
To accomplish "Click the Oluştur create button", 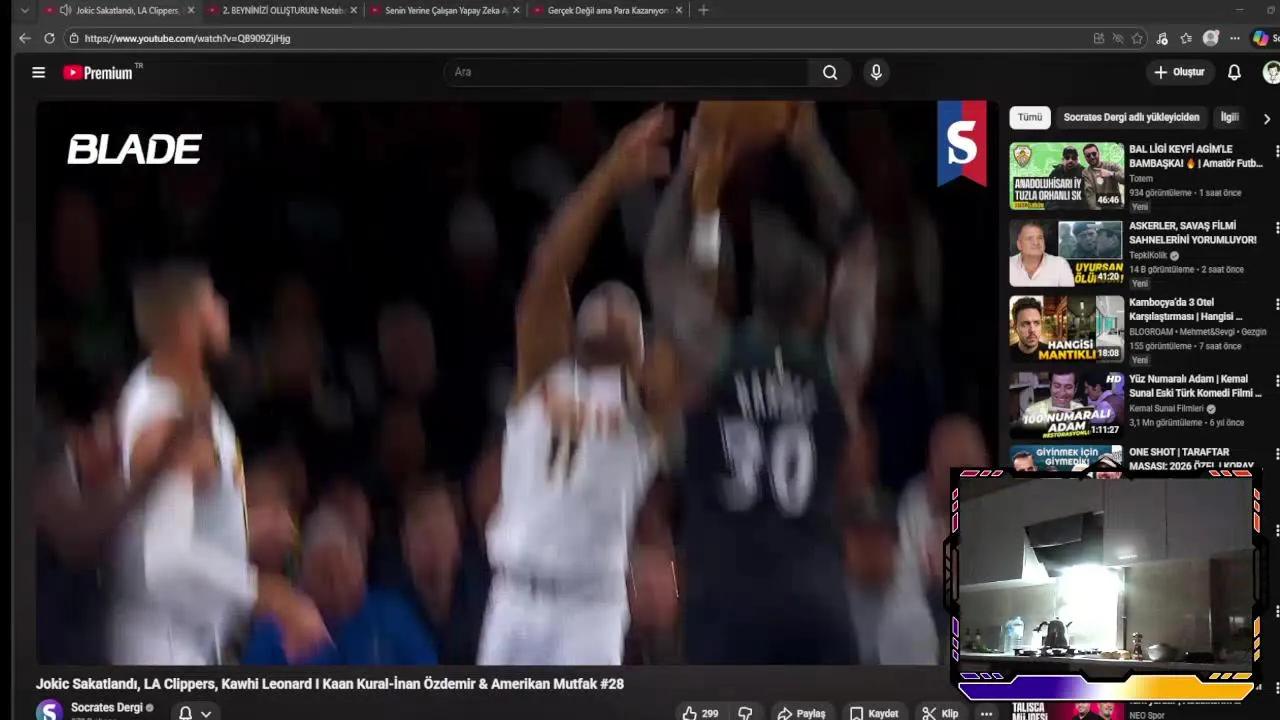I will [x=1179, y=72].
